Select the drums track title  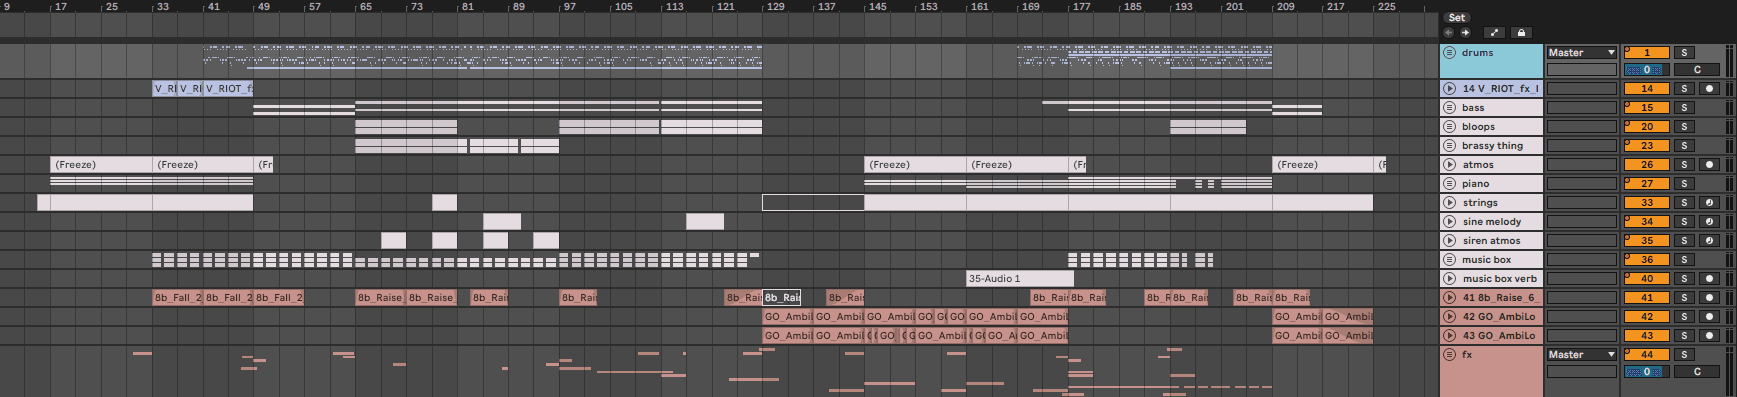coord(1477,53)
